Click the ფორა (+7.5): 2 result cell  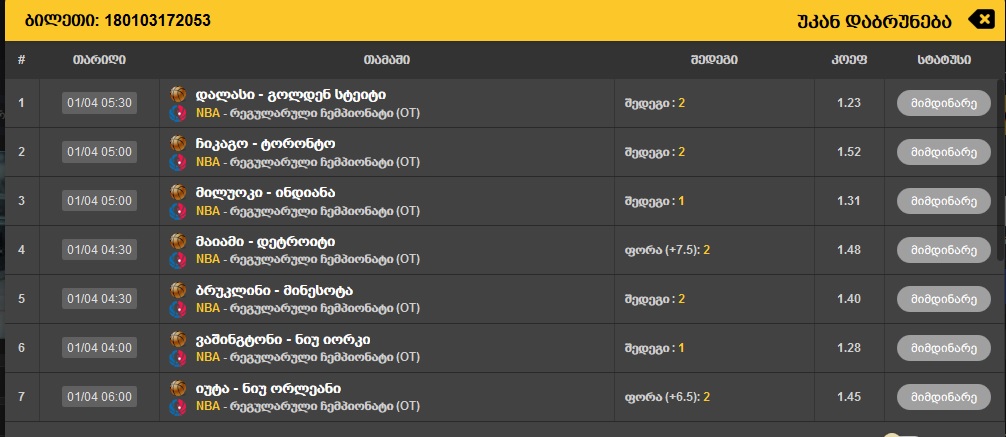click(x=667, y=250)
